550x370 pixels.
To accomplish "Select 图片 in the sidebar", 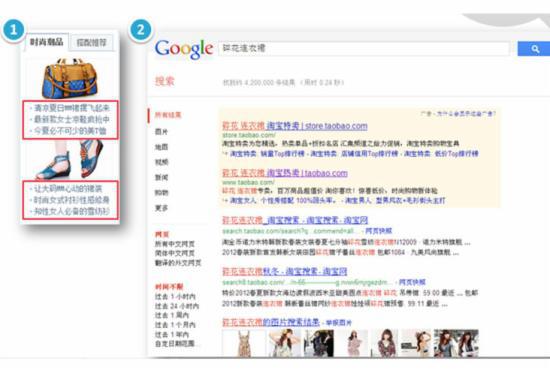I will pos(161,132).
